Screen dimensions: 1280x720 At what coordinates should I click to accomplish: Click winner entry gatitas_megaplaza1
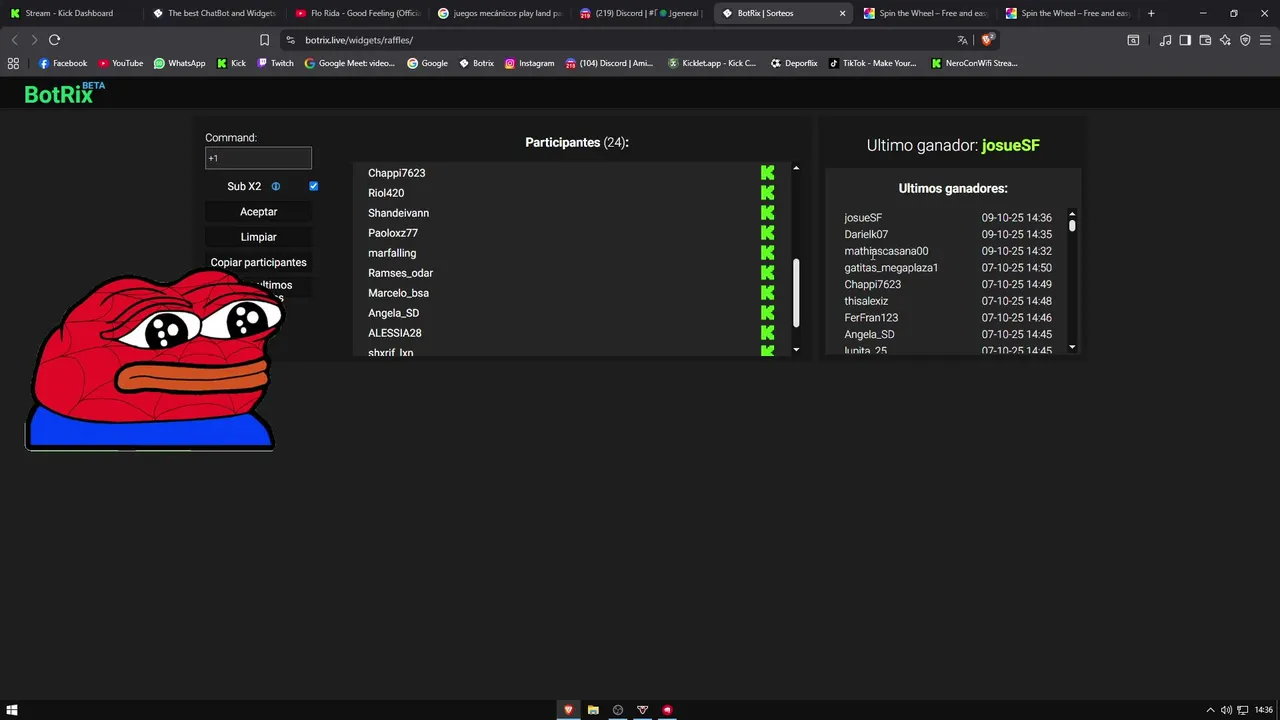pyautogui.click(x=891, y=268)
